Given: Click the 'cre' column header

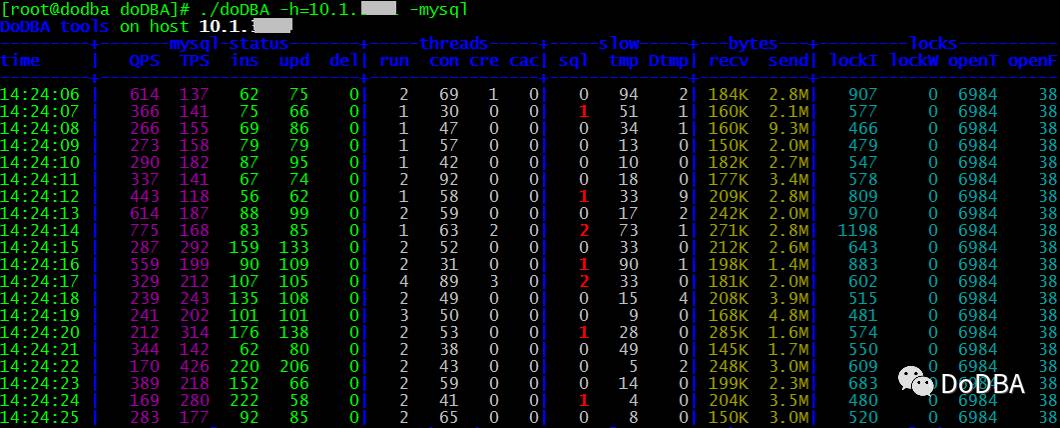Looking at the screenshot, I should click(485, 60).
